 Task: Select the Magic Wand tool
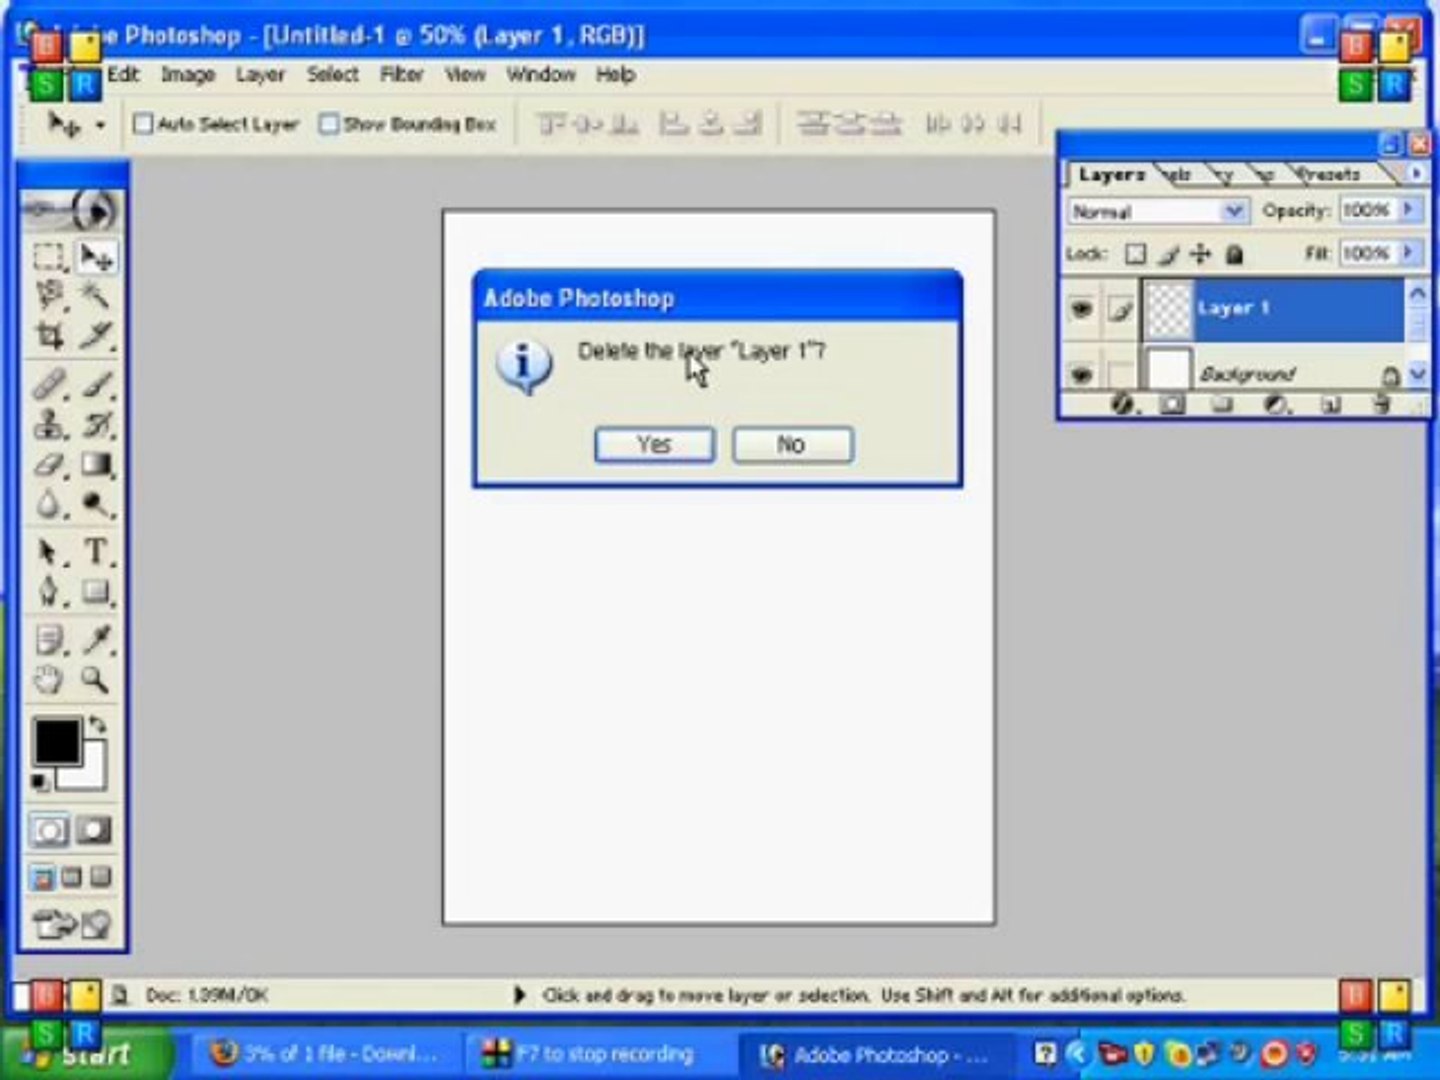[x=96, y=295]
